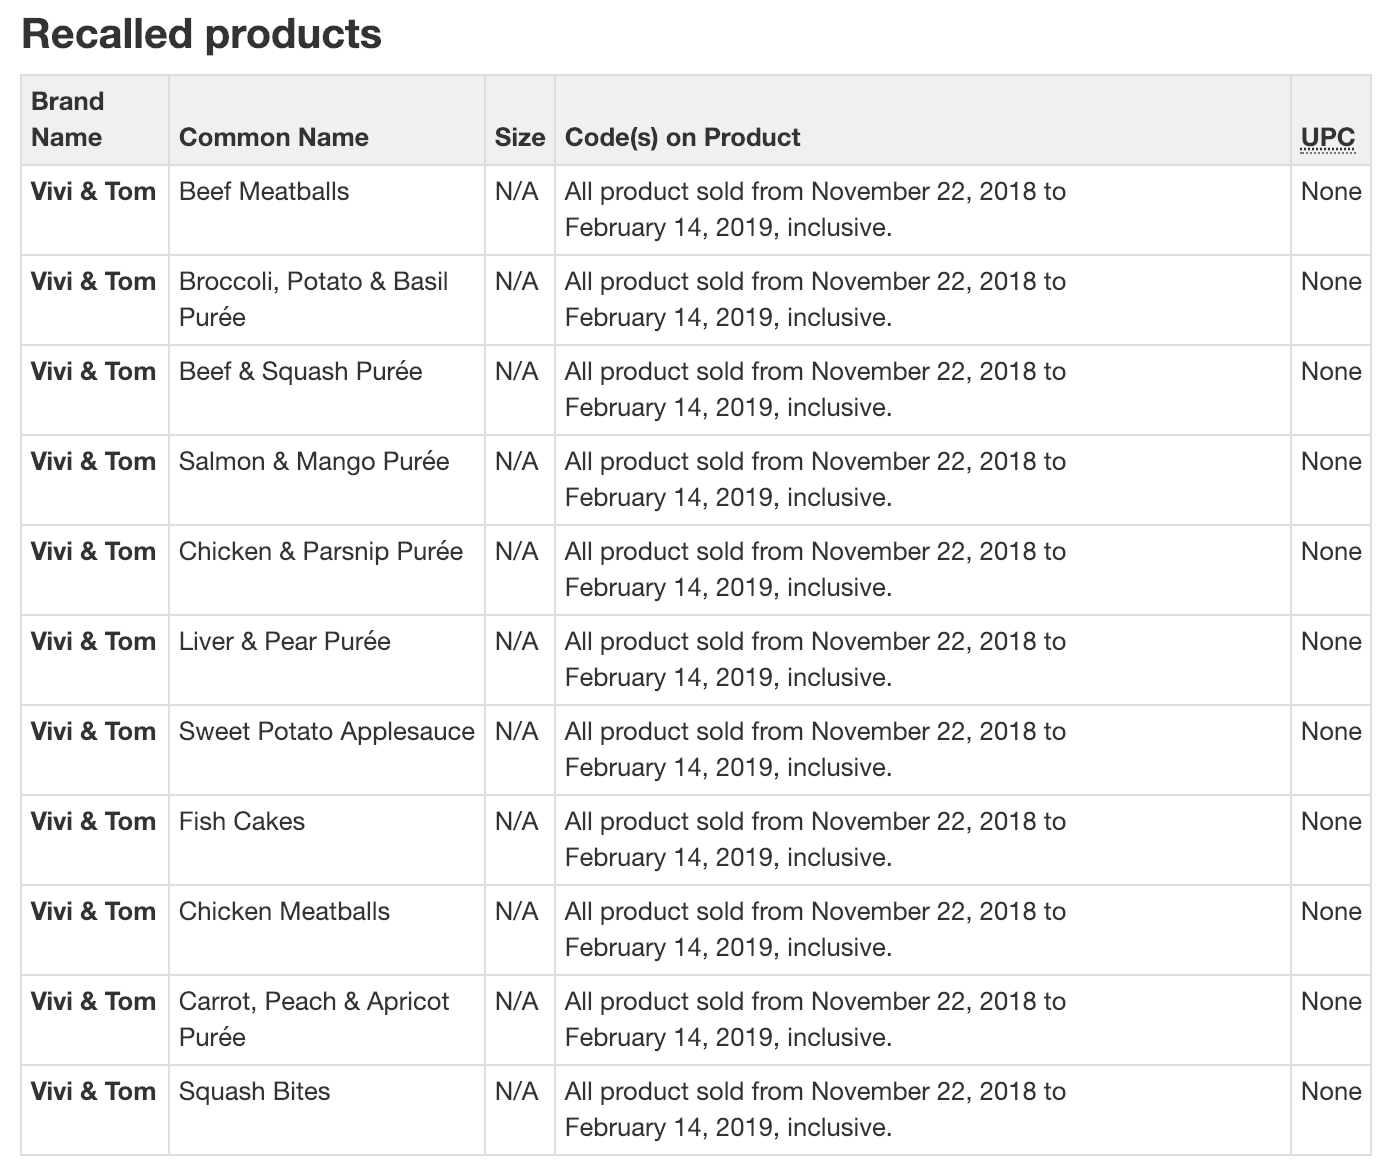Image resolution: width=1390 pixels, height=1170 pixels.
Task: Select the Beef Meatballs product name
Action: click(264, 191)
